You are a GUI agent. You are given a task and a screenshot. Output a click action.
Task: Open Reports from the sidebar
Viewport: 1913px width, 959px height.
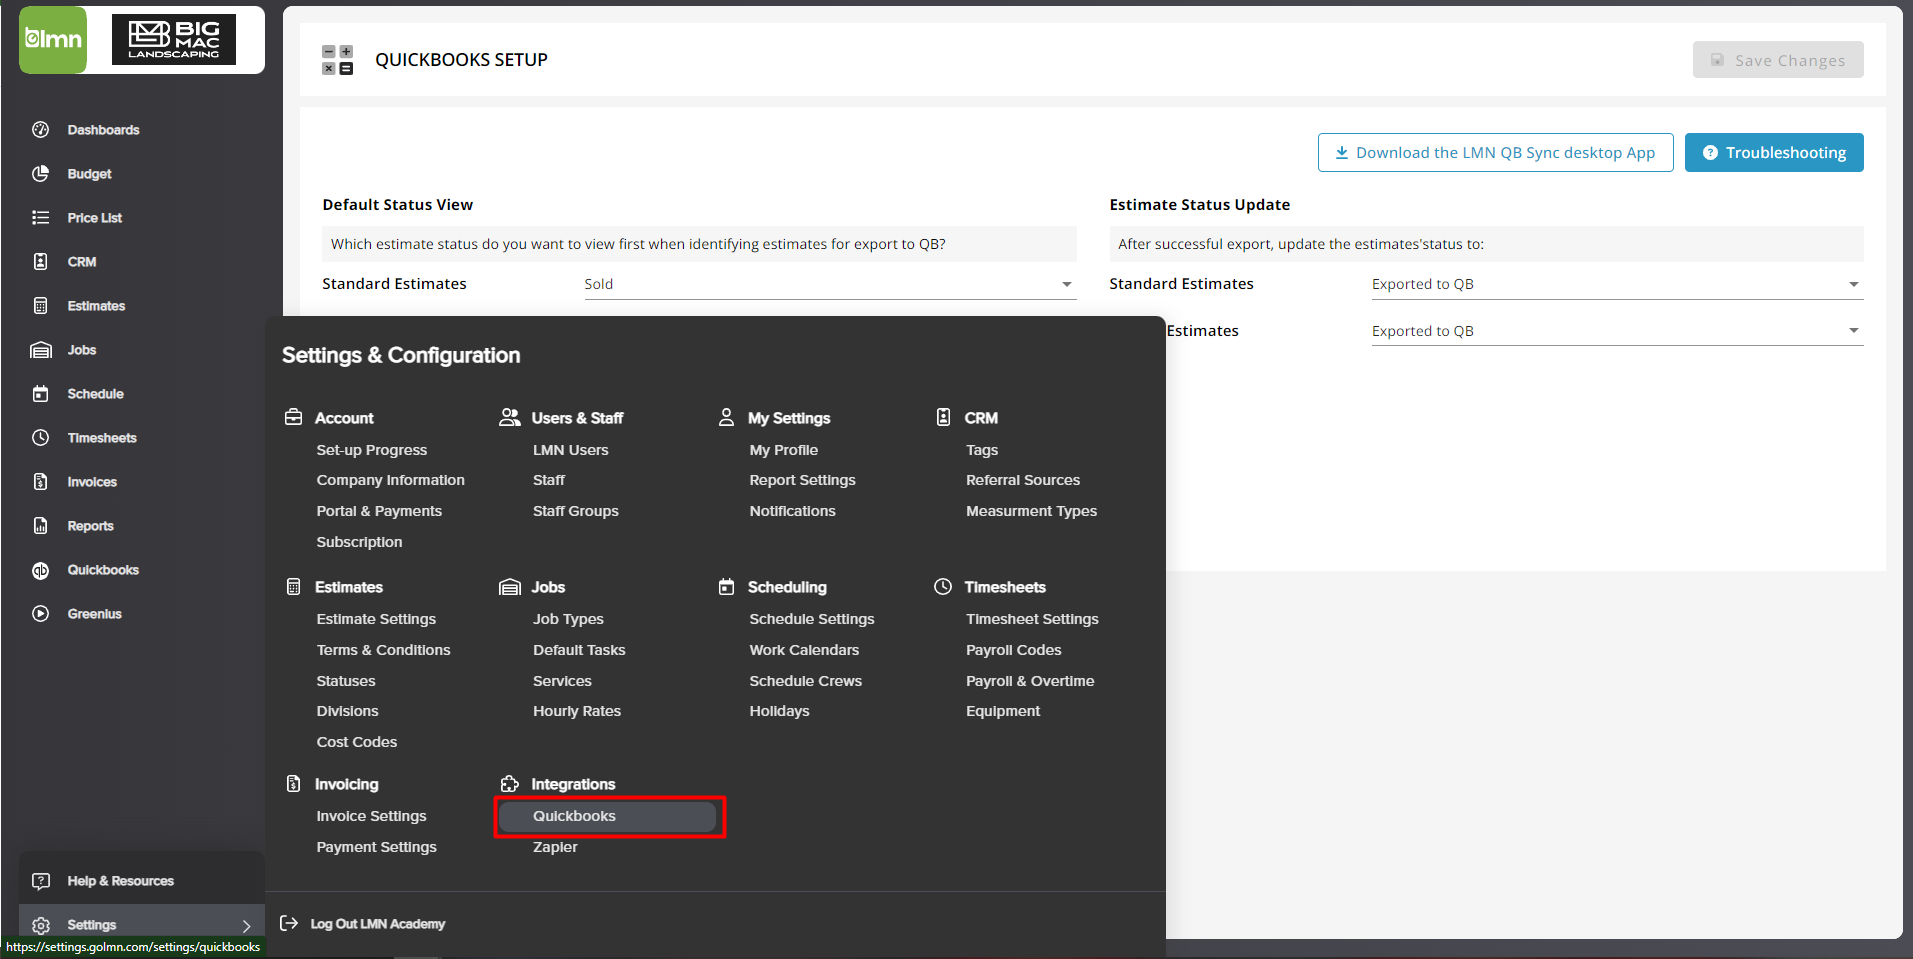[90, 525]
